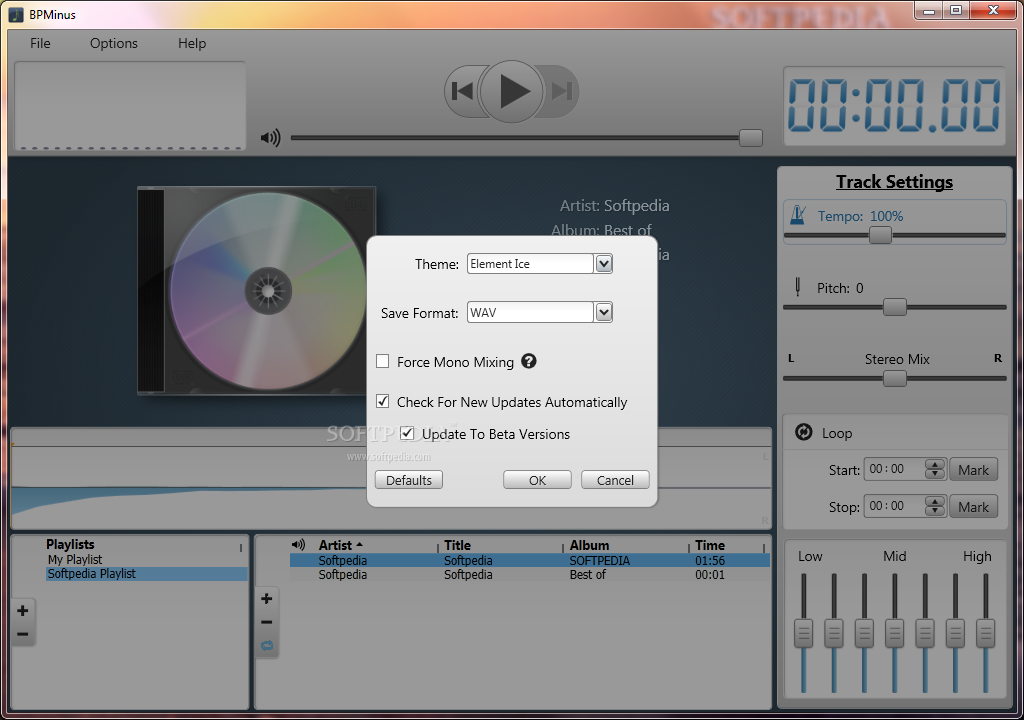Uncheck Update To Beta Versions
This screenshot has width=1024, height=720.
(408, 433)
